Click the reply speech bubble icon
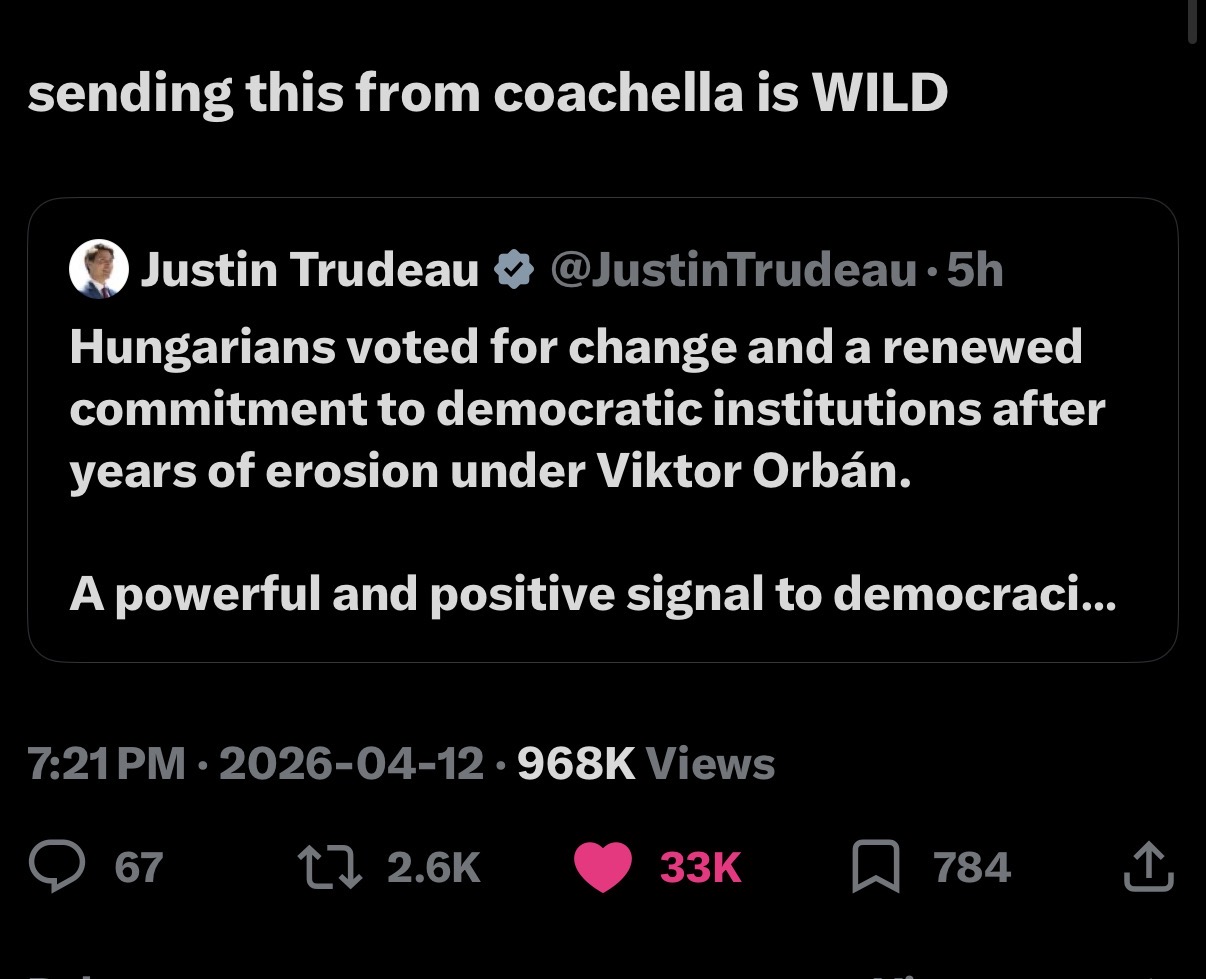Screen dimensions: 1206x979 pyautogui.click(x=58, y=866)
